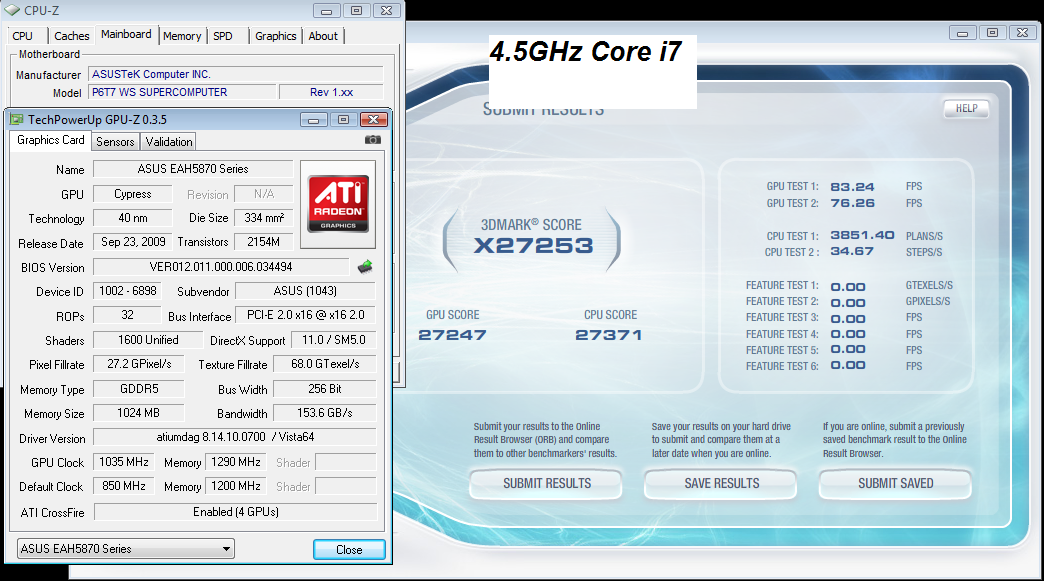Maximize the GPU-Z window
Viewport: 1044px width, 581px height.
point(344,120)
